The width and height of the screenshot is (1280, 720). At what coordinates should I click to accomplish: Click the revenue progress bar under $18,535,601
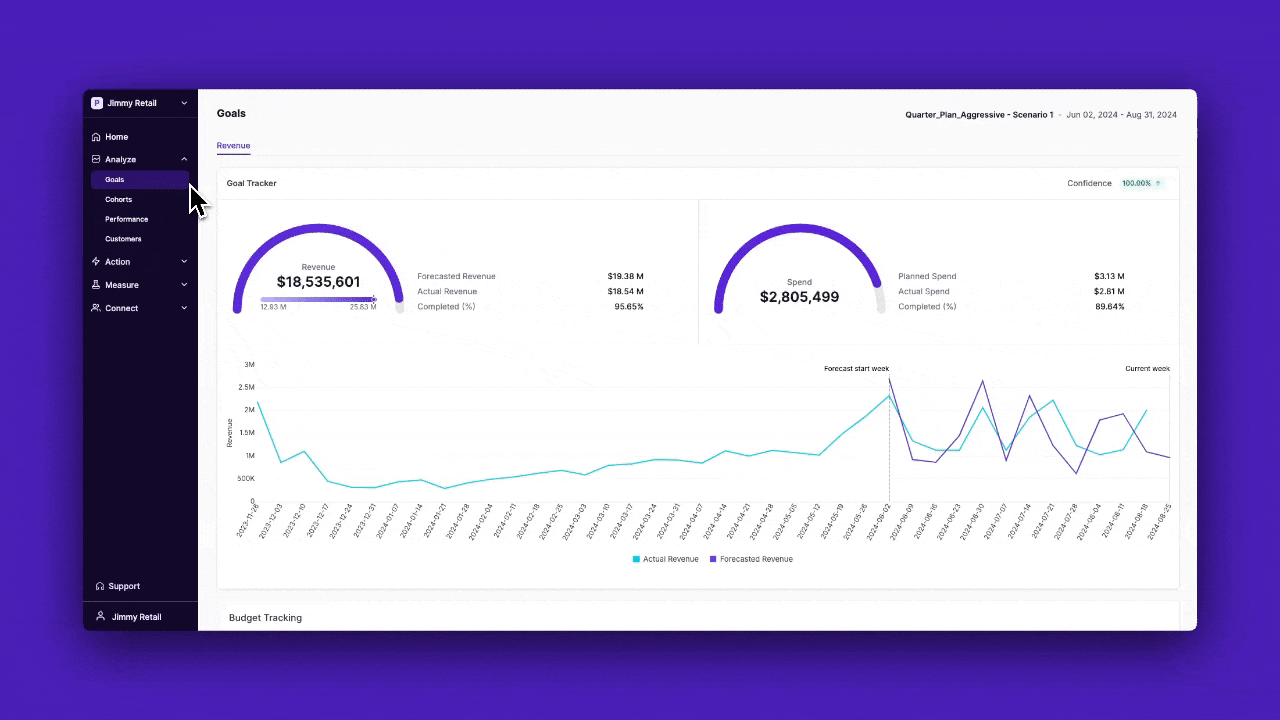coord(318,299)
